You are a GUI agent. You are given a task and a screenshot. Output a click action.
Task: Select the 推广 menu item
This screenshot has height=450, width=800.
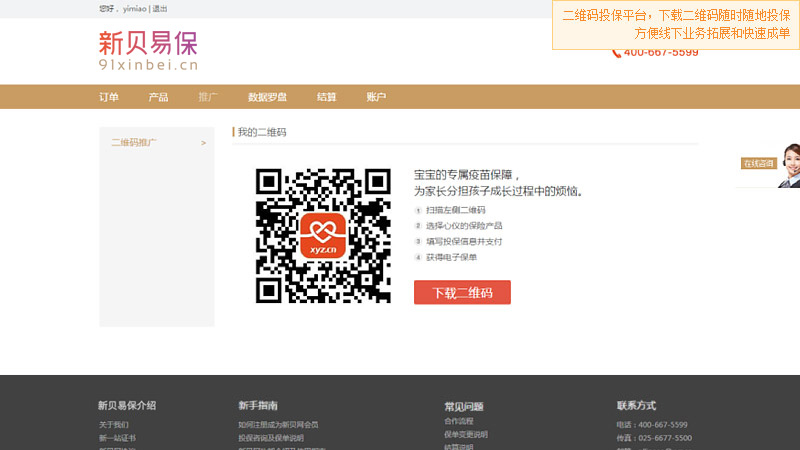tap(208, 97)
